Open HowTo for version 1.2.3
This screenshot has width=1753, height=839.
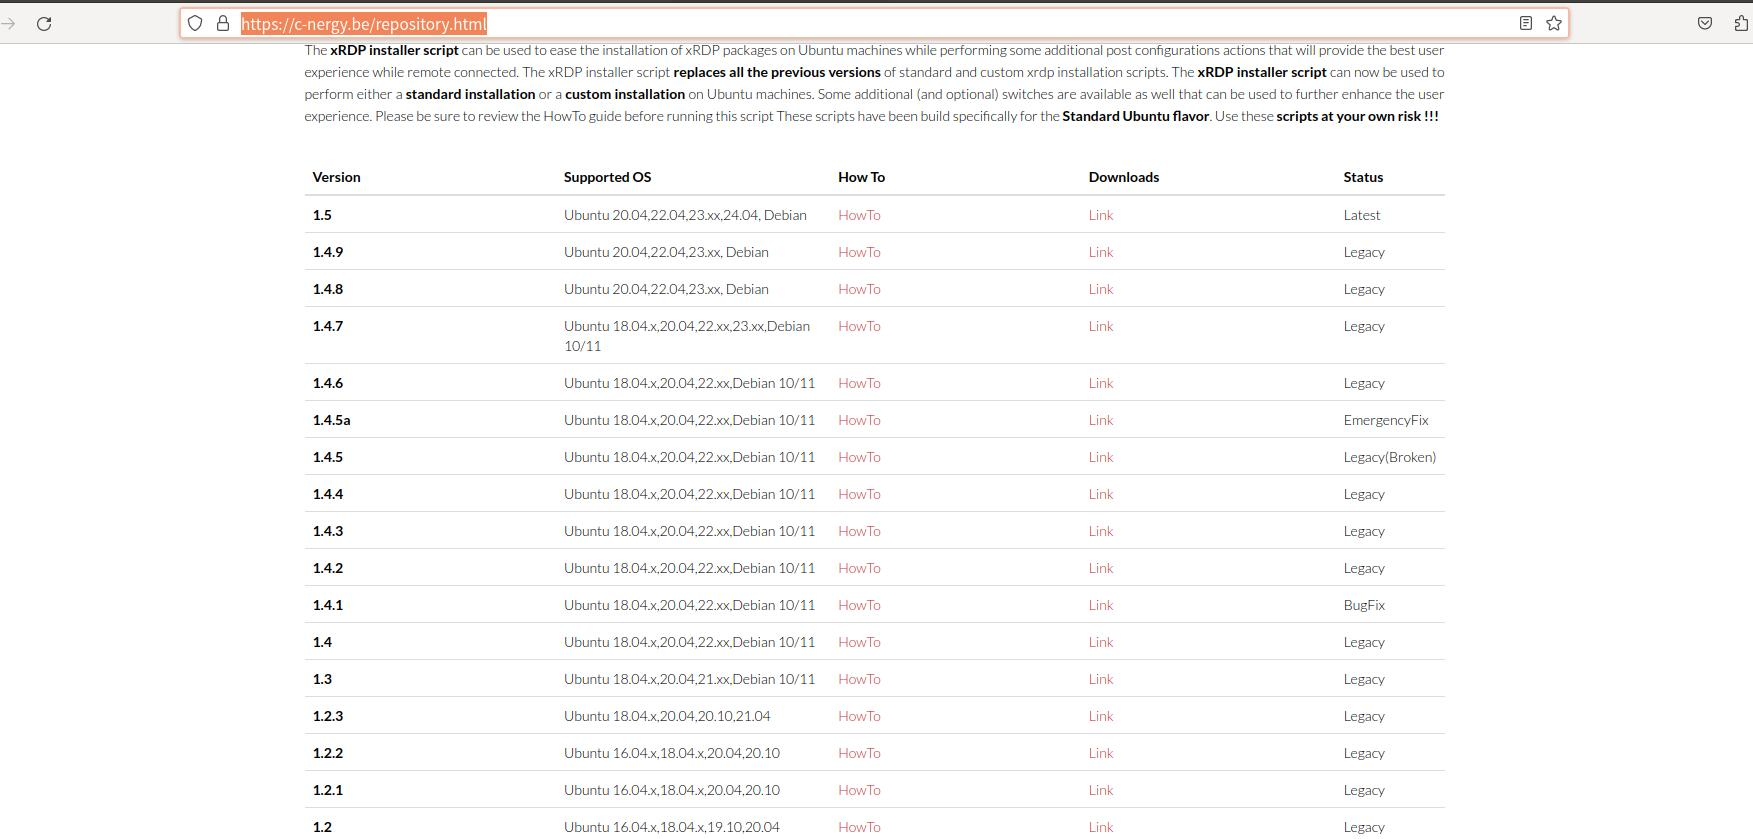[x=859, y=716]
